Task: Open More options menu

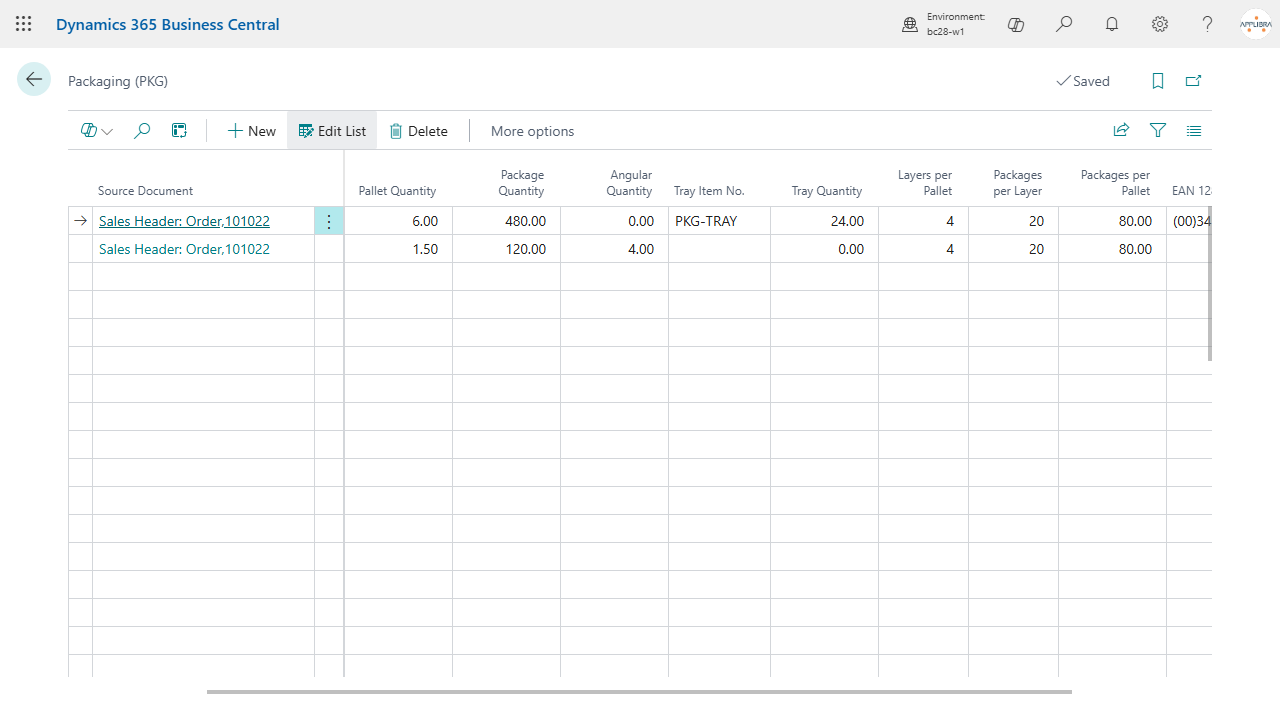Action: 532,131
